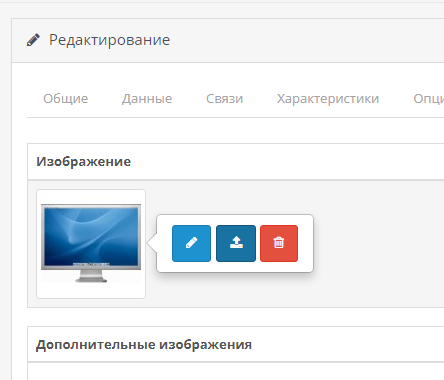Go to the Характеристики tab
The width and height of the screenshot is (444, 380).
tap(328, 99)
